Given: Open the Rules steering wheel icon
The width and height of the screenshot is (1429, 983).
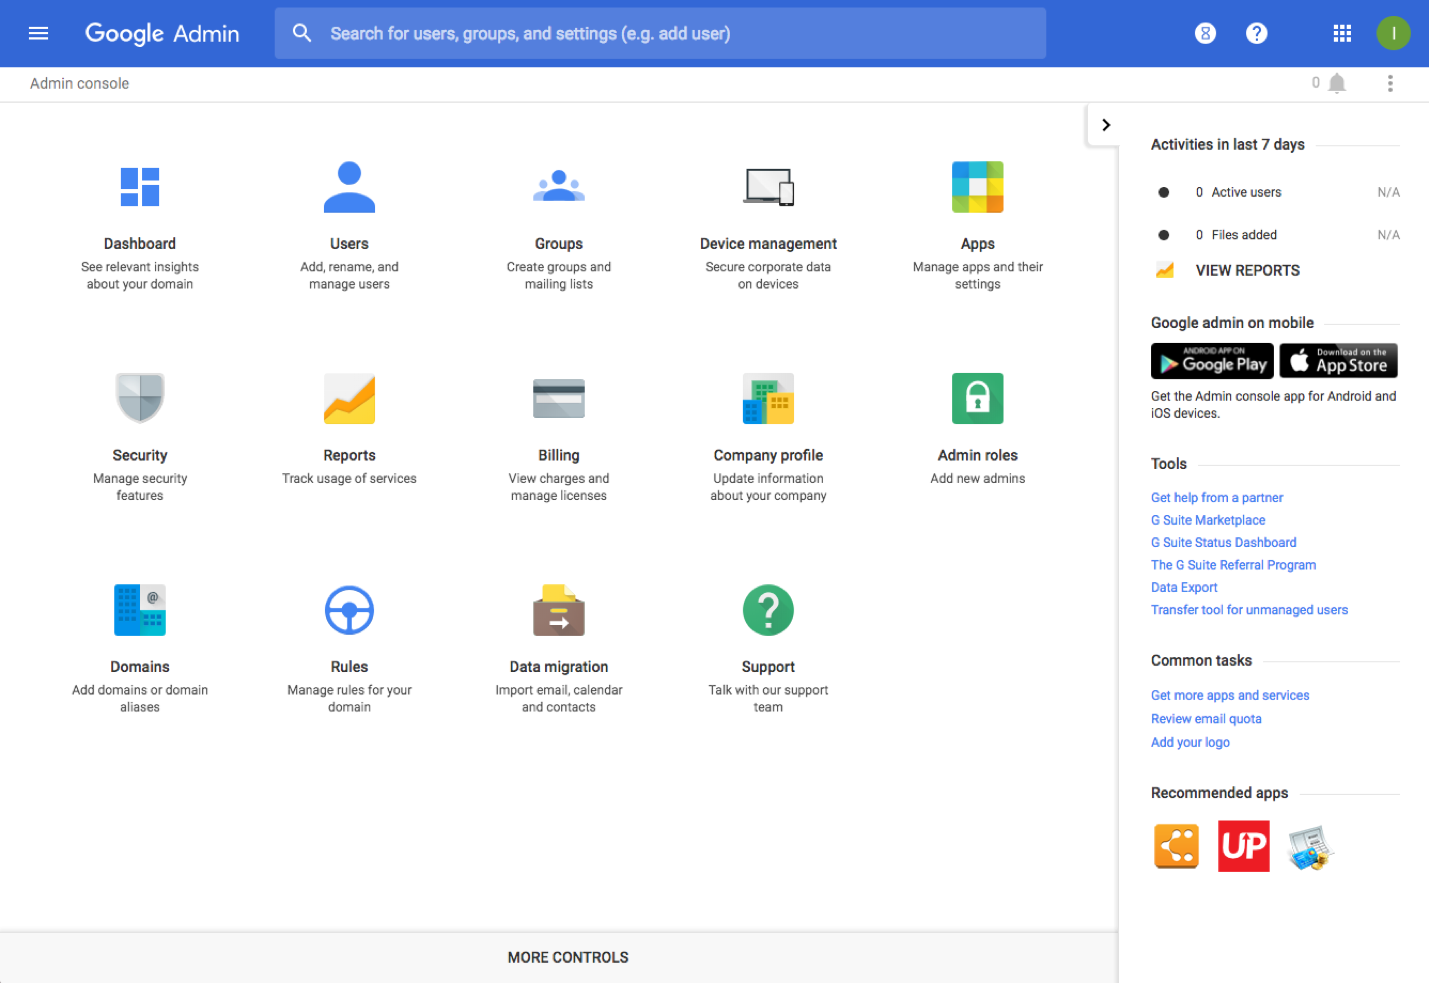Looking at the screenshot, I should pyautogui.click(x=349, y=610).
